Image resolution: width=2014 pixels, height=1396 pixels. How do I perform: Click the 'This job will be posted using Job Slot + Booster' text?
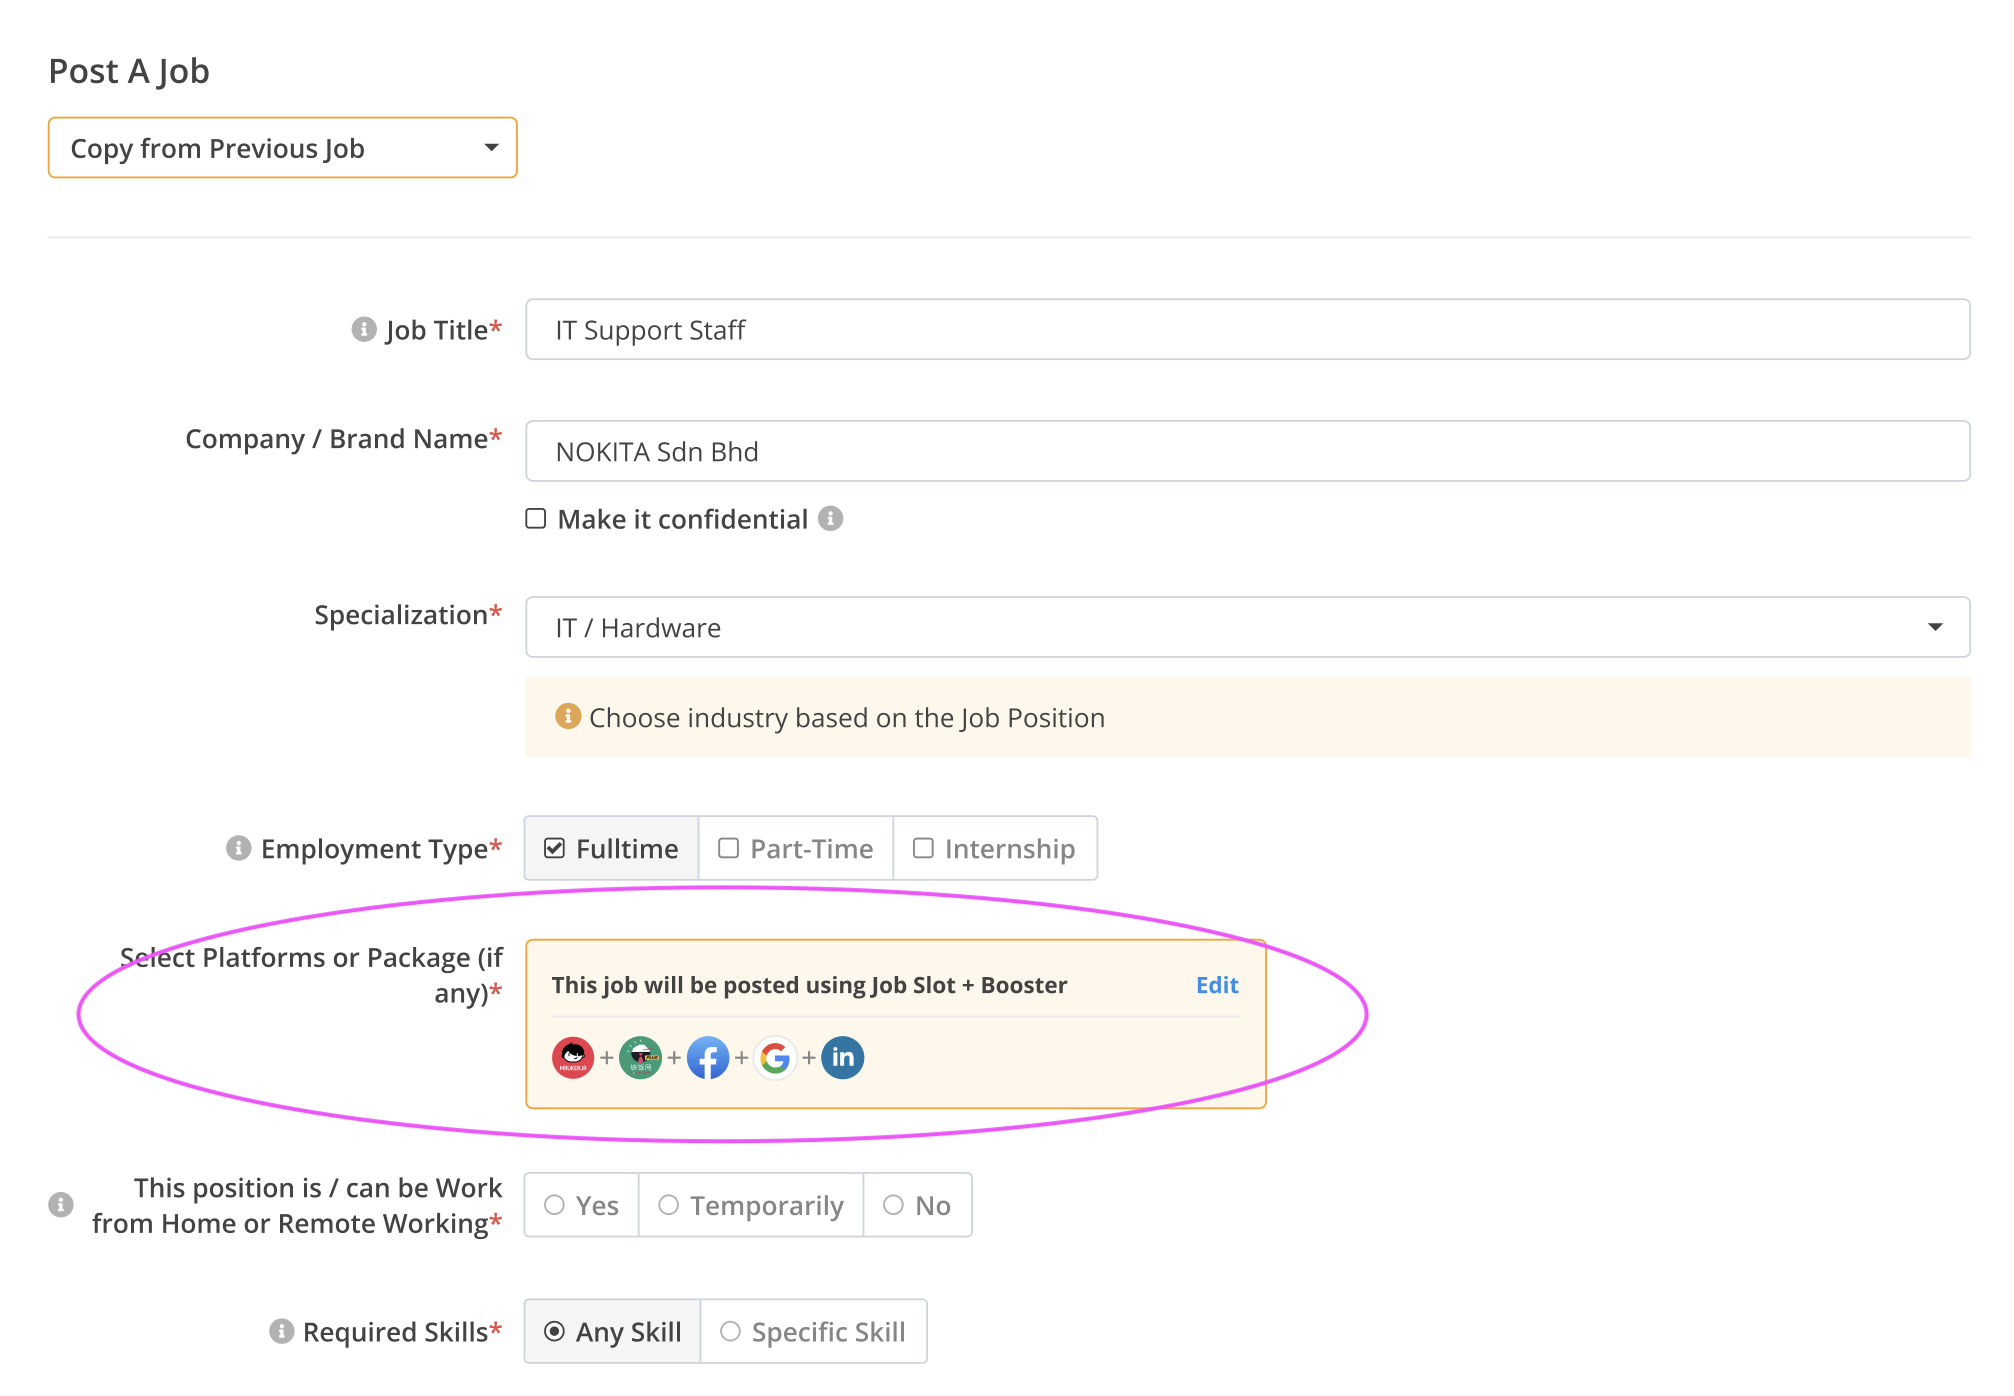(809, 985)
